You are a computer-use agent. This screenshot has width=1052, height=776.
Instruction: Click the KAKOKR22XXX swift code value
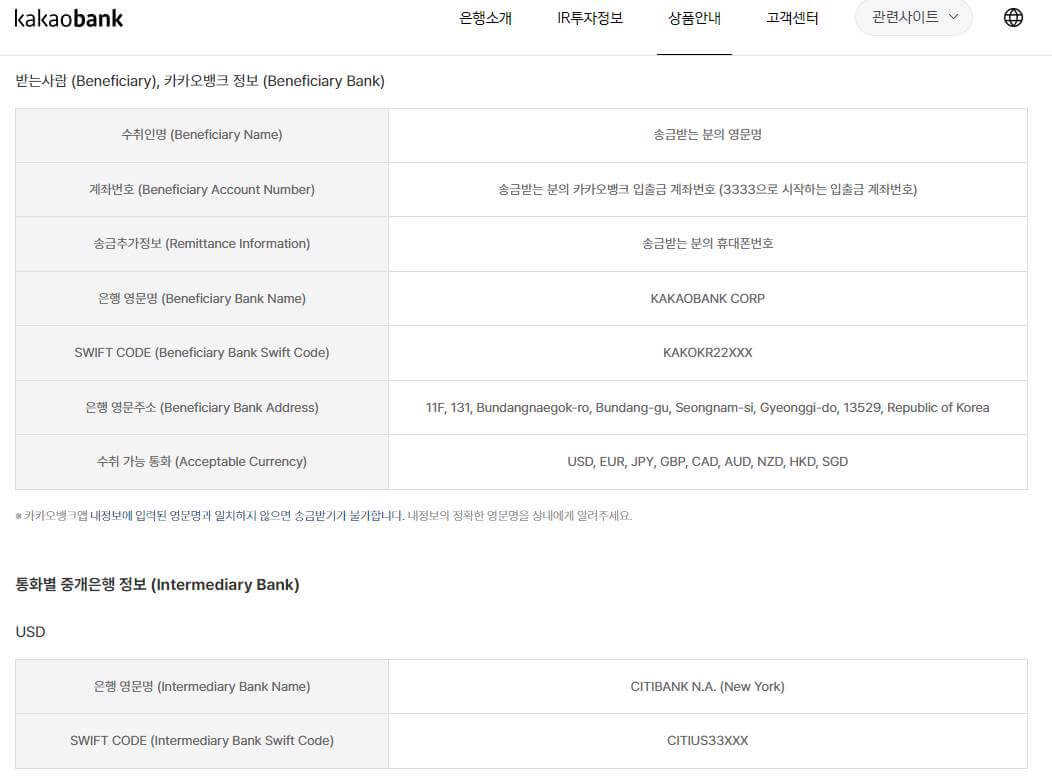(708, 353)
